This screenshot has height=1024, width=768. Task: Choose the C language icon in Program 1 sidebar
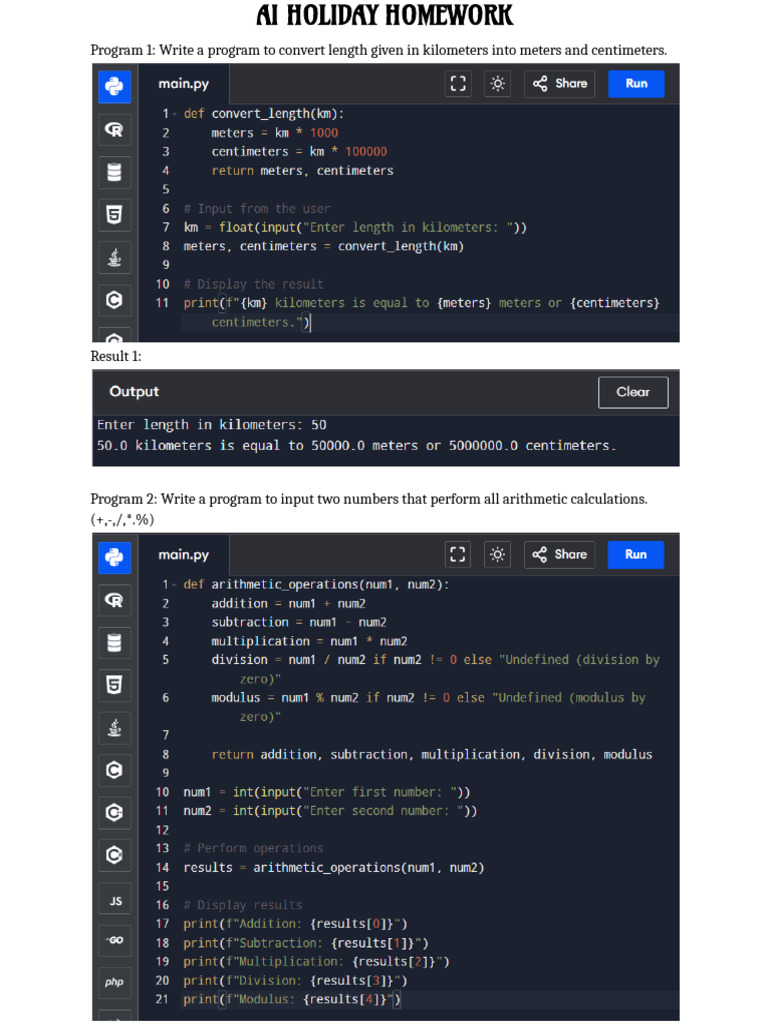click(x=114, y=300)
